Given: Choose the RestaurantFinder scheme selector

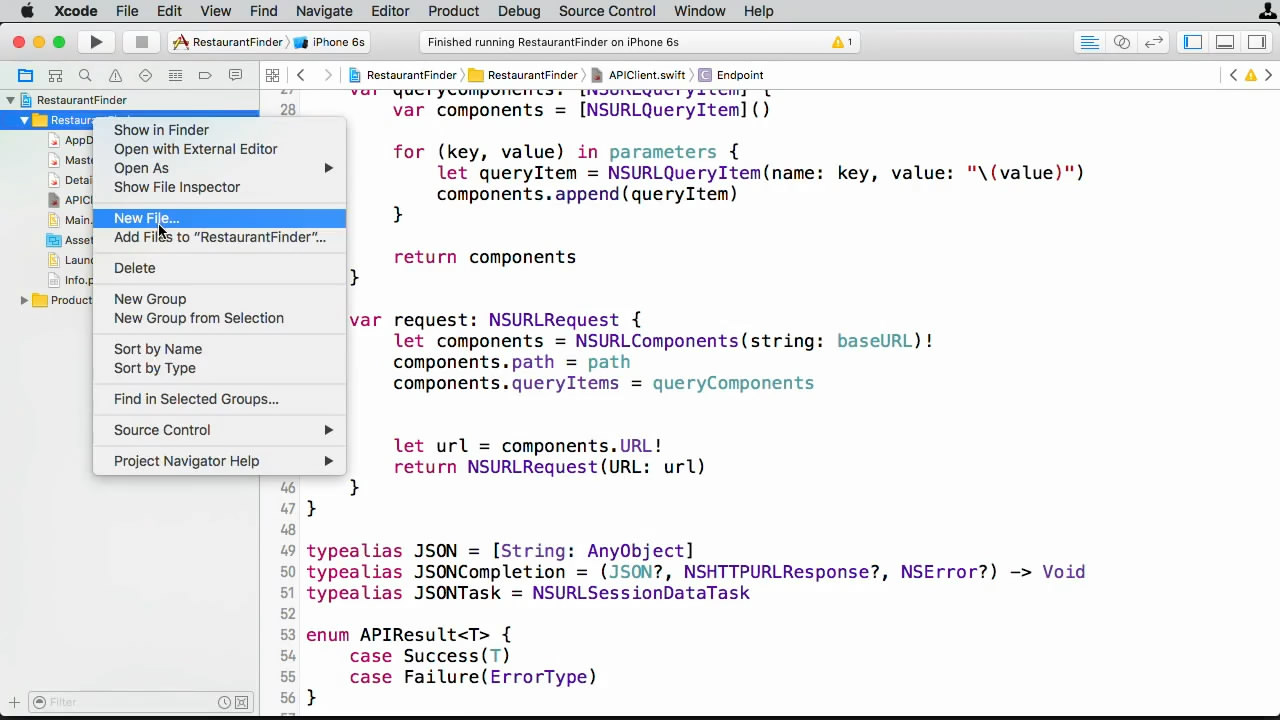Looking at the screenshot, I should coord(228,42).
